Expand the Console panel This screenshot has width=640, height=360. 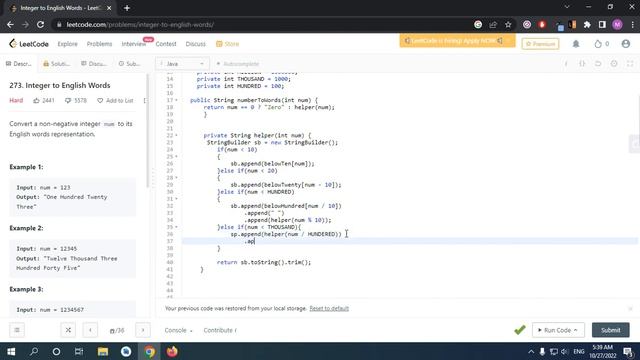[x=178, y=330]
